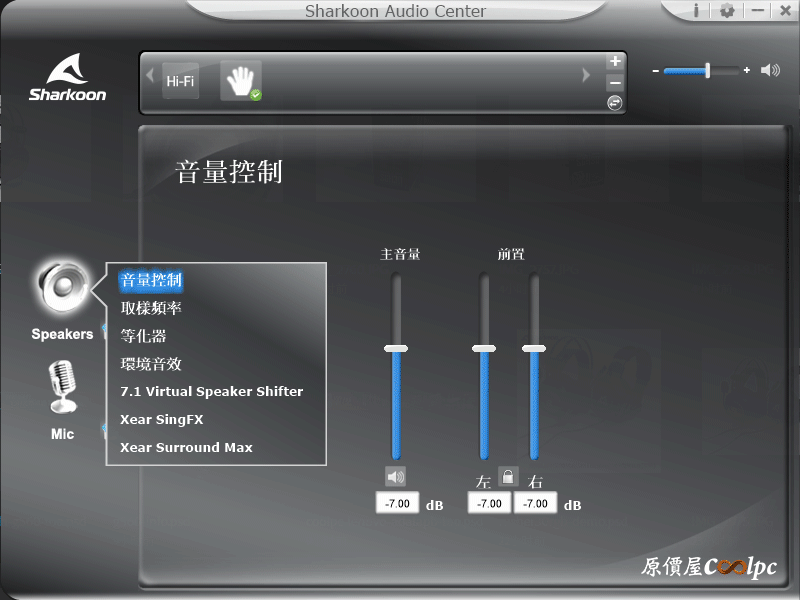Screen dimensions: 800x600
Task: Select the hand manual profile icon
Action: [x=241, y=81]
